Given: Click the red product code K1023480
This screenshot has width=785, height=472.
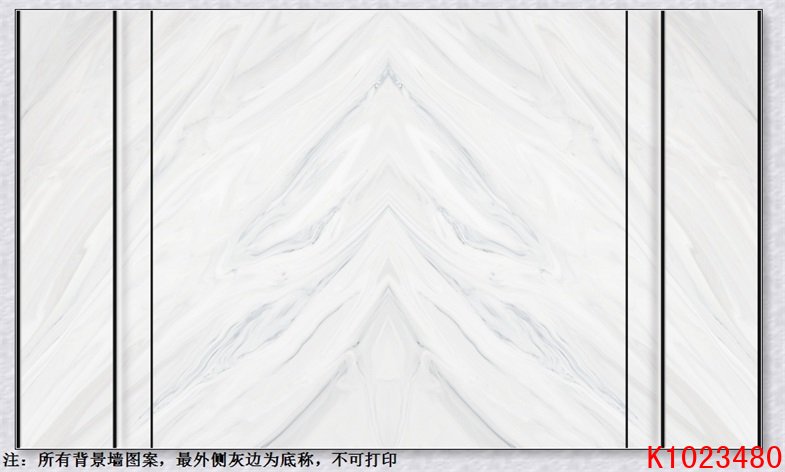Looking at the screenshot, I should coord(714,458).
